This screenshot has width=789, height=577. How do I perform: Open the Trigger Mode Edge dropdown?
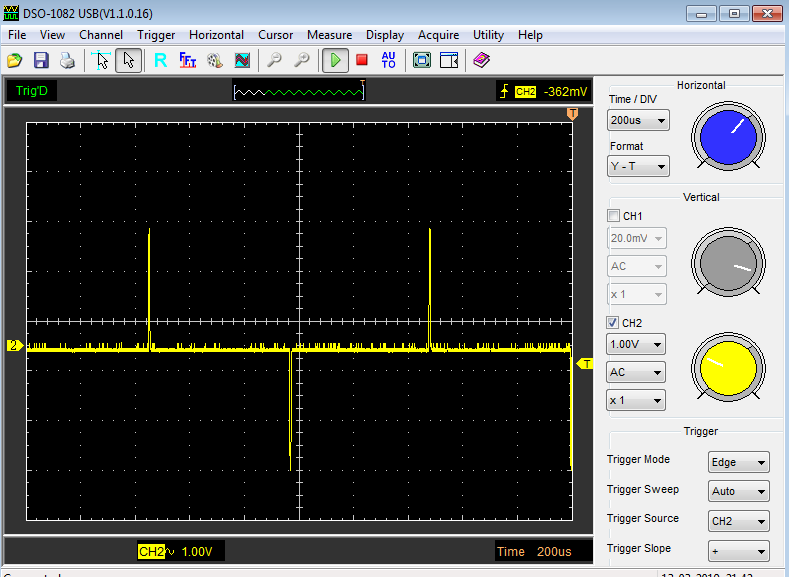tap(738, 462)
